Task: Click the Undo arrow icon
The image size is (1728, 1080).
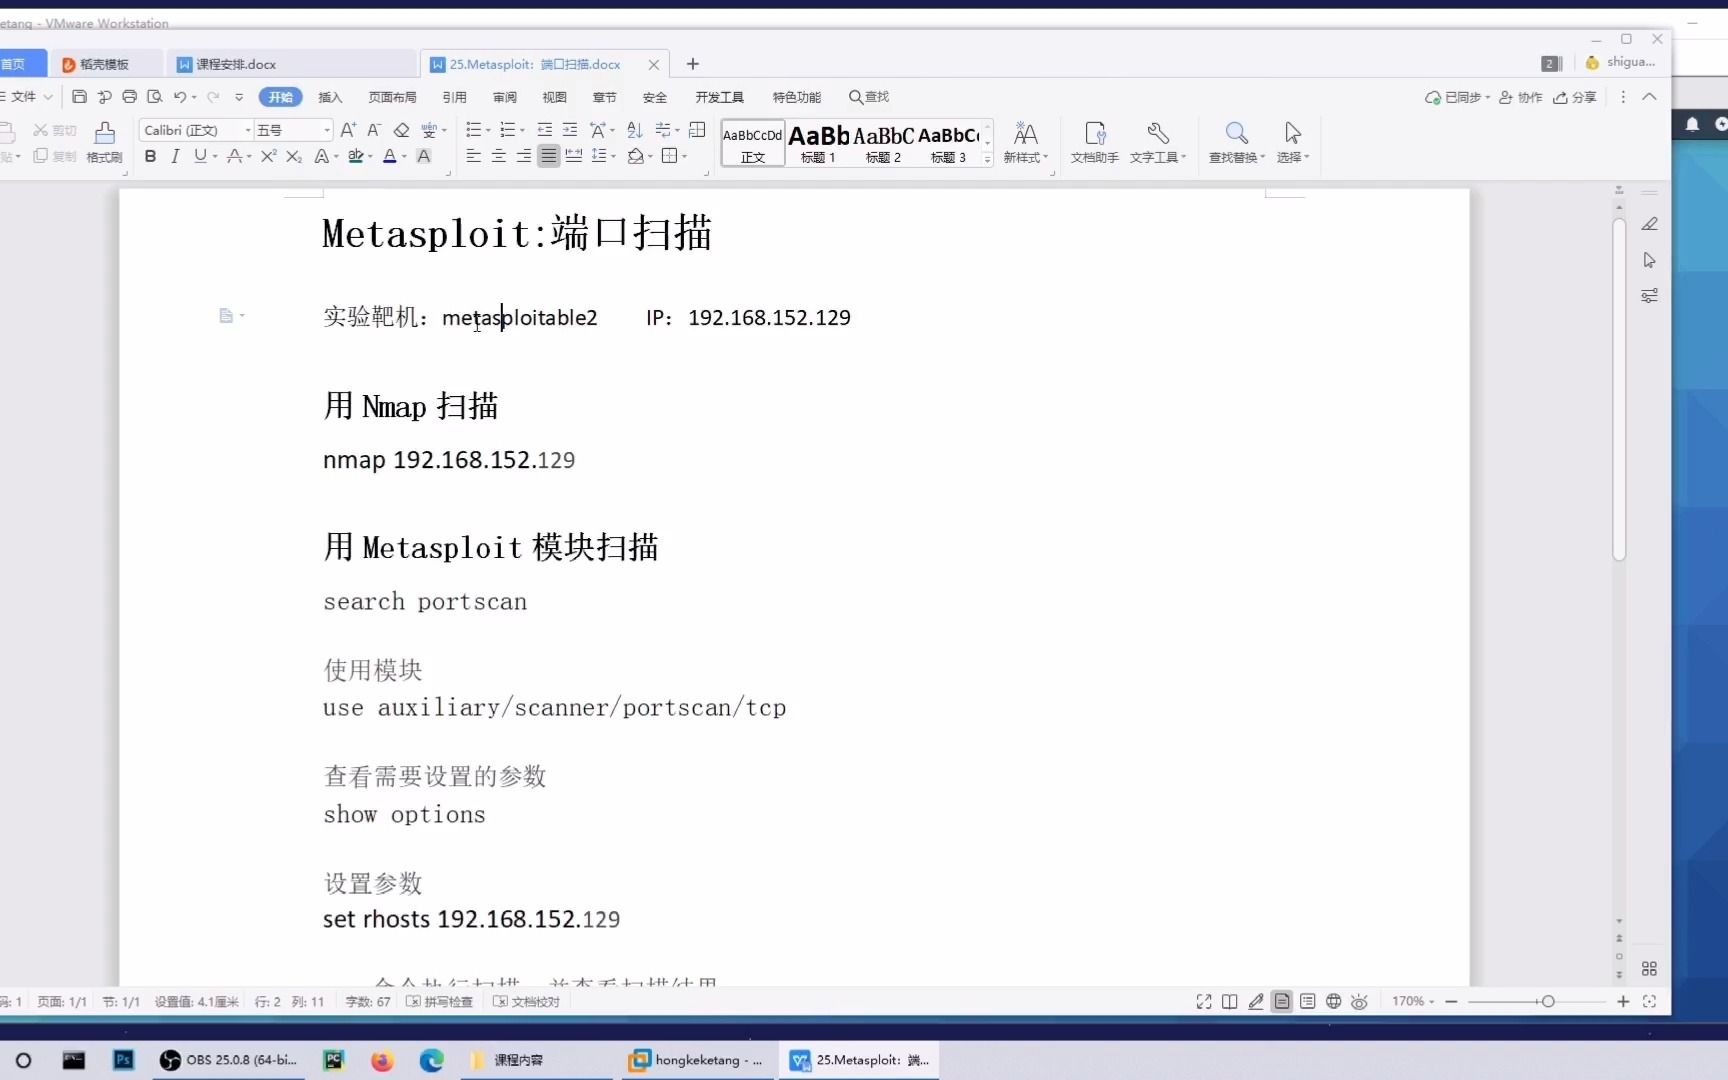Action: coord(180,97)
